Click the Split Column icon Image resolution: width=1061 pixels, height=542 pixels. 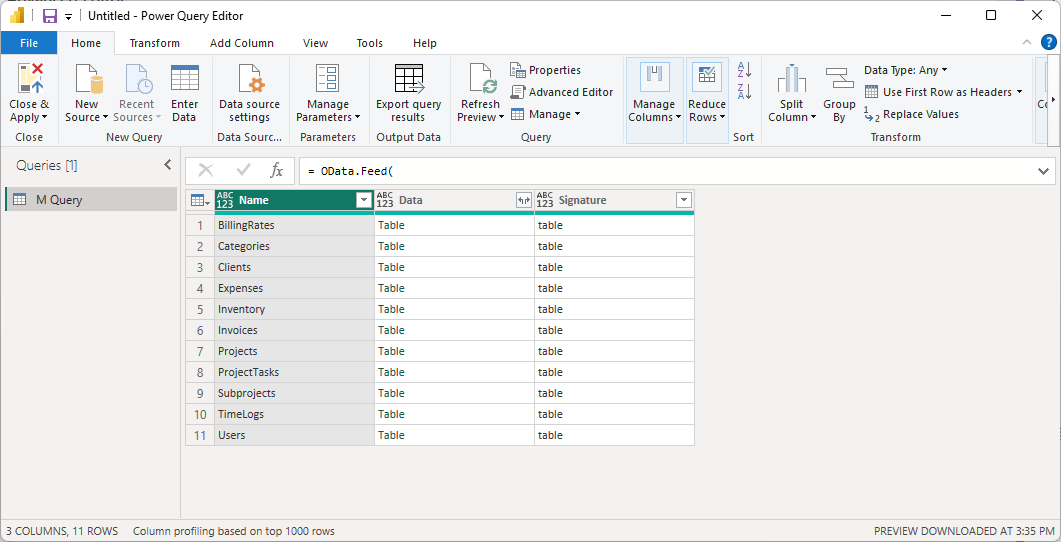791,78
